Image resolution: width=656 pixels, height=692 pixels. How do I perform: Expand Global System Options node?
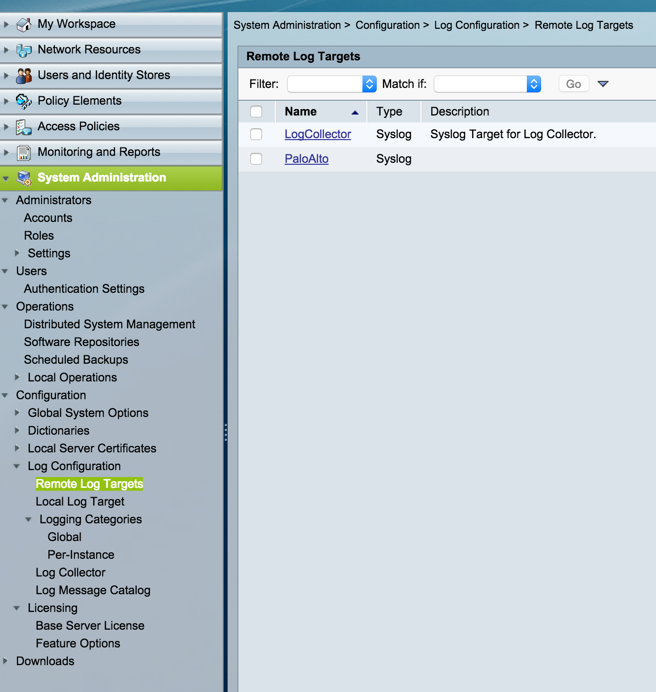(x=17, y=413)
